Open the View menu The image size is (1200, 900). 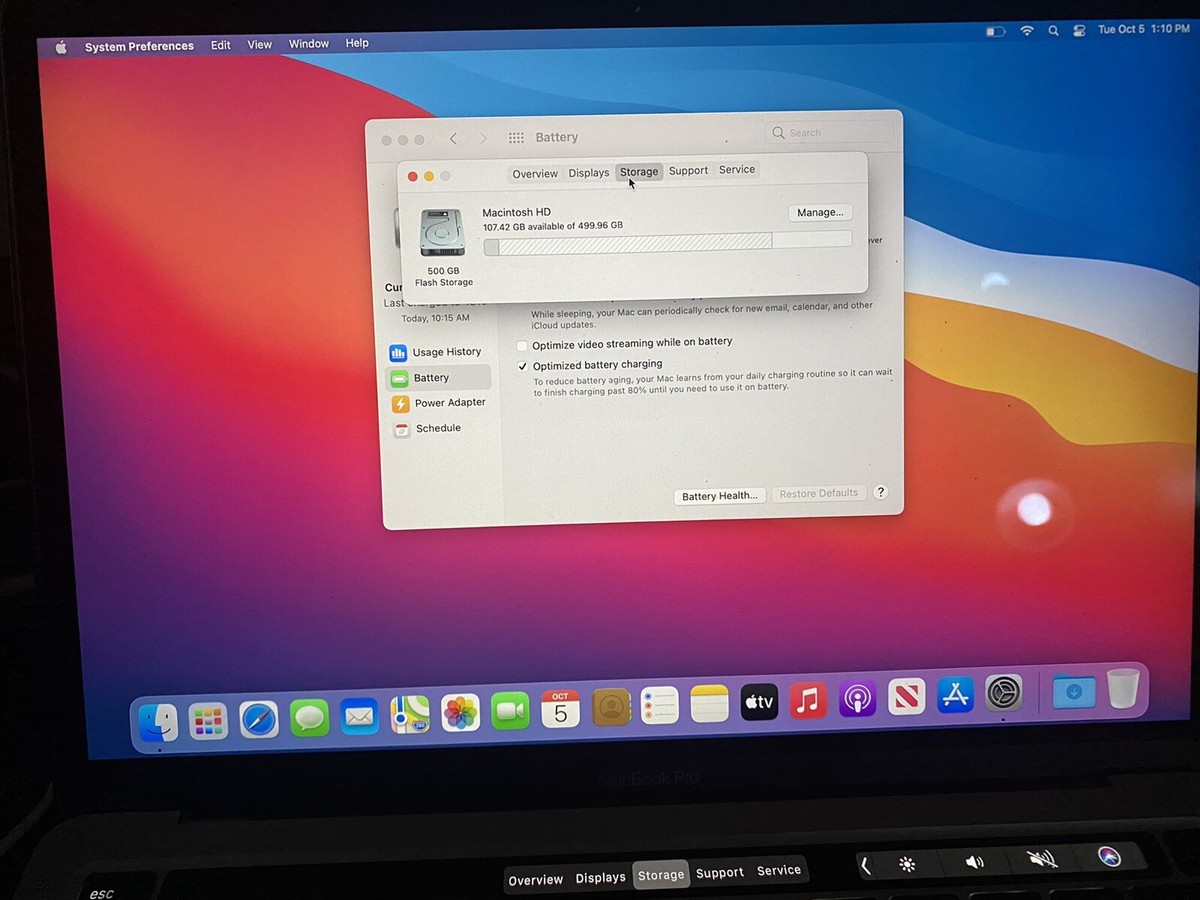260,45
